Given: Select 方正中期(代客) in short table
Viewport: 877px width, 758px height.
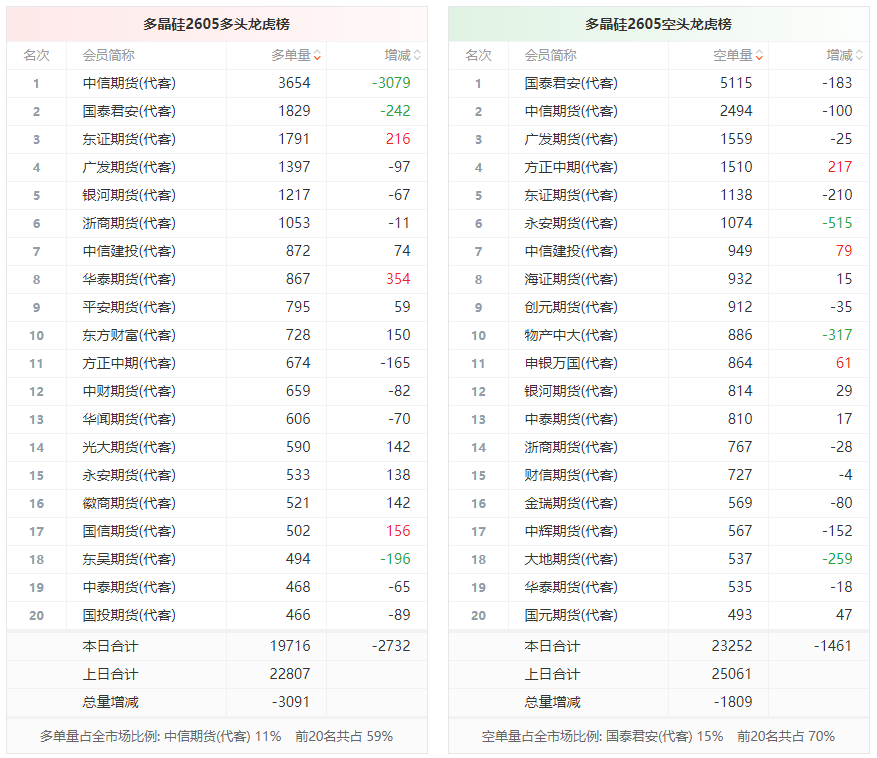Looking at the screenshot, I should pyautogui.click(x=571, y=167).
